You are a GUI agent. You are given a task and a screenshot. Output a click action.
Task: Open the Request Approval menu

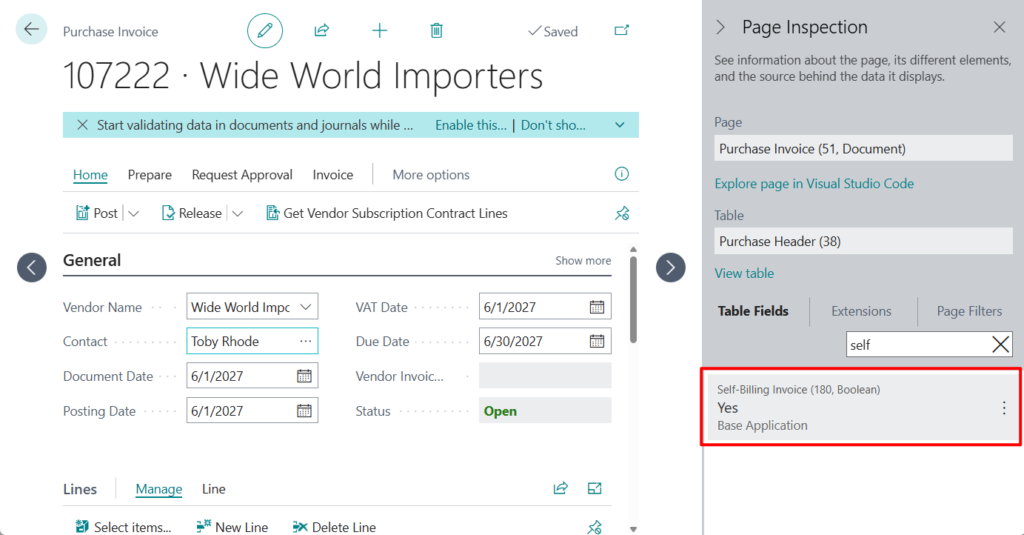click(x=242, y=175)
